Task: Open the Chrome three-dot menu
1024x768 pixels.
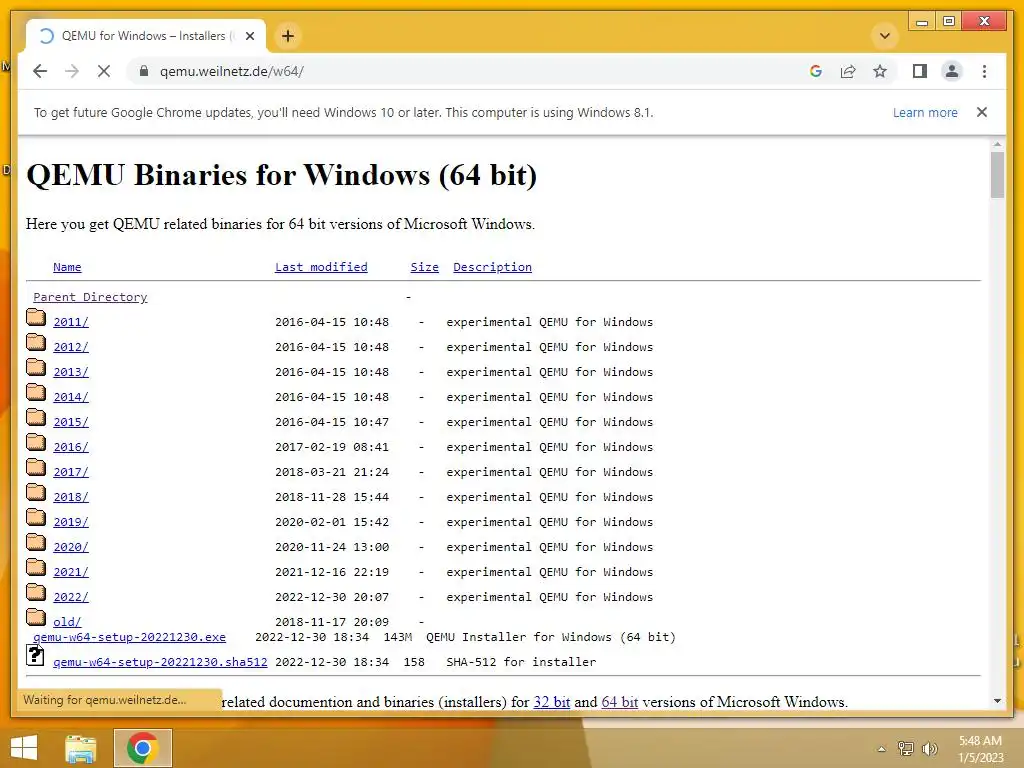Action: (984, 71)
